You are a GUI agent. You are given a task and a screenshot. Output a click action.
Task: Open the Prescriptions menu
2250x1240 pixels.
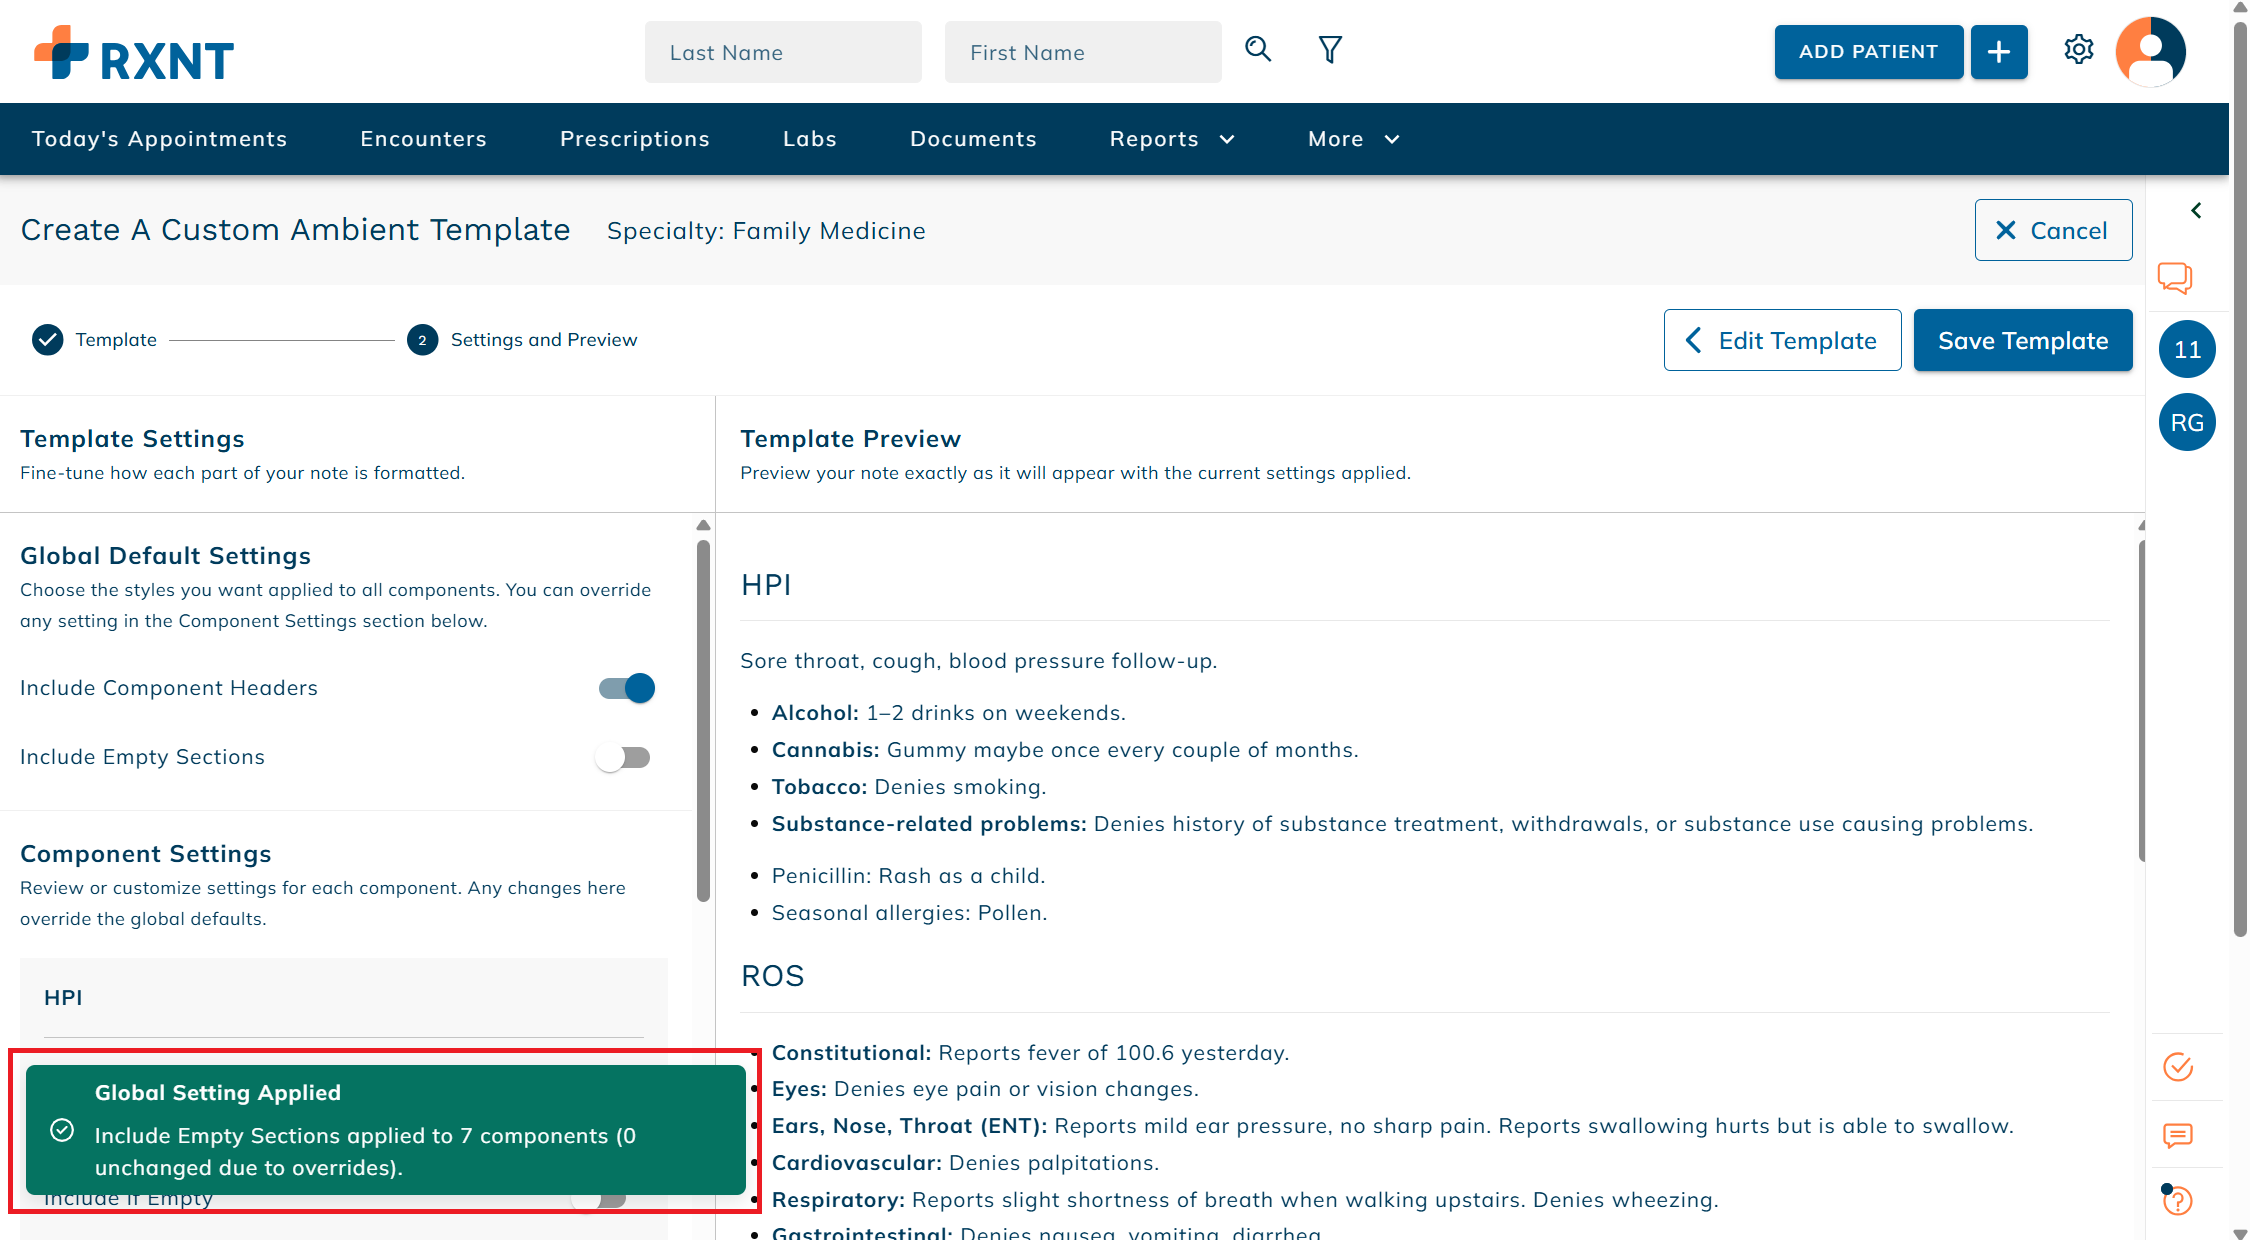coord(635,139)
